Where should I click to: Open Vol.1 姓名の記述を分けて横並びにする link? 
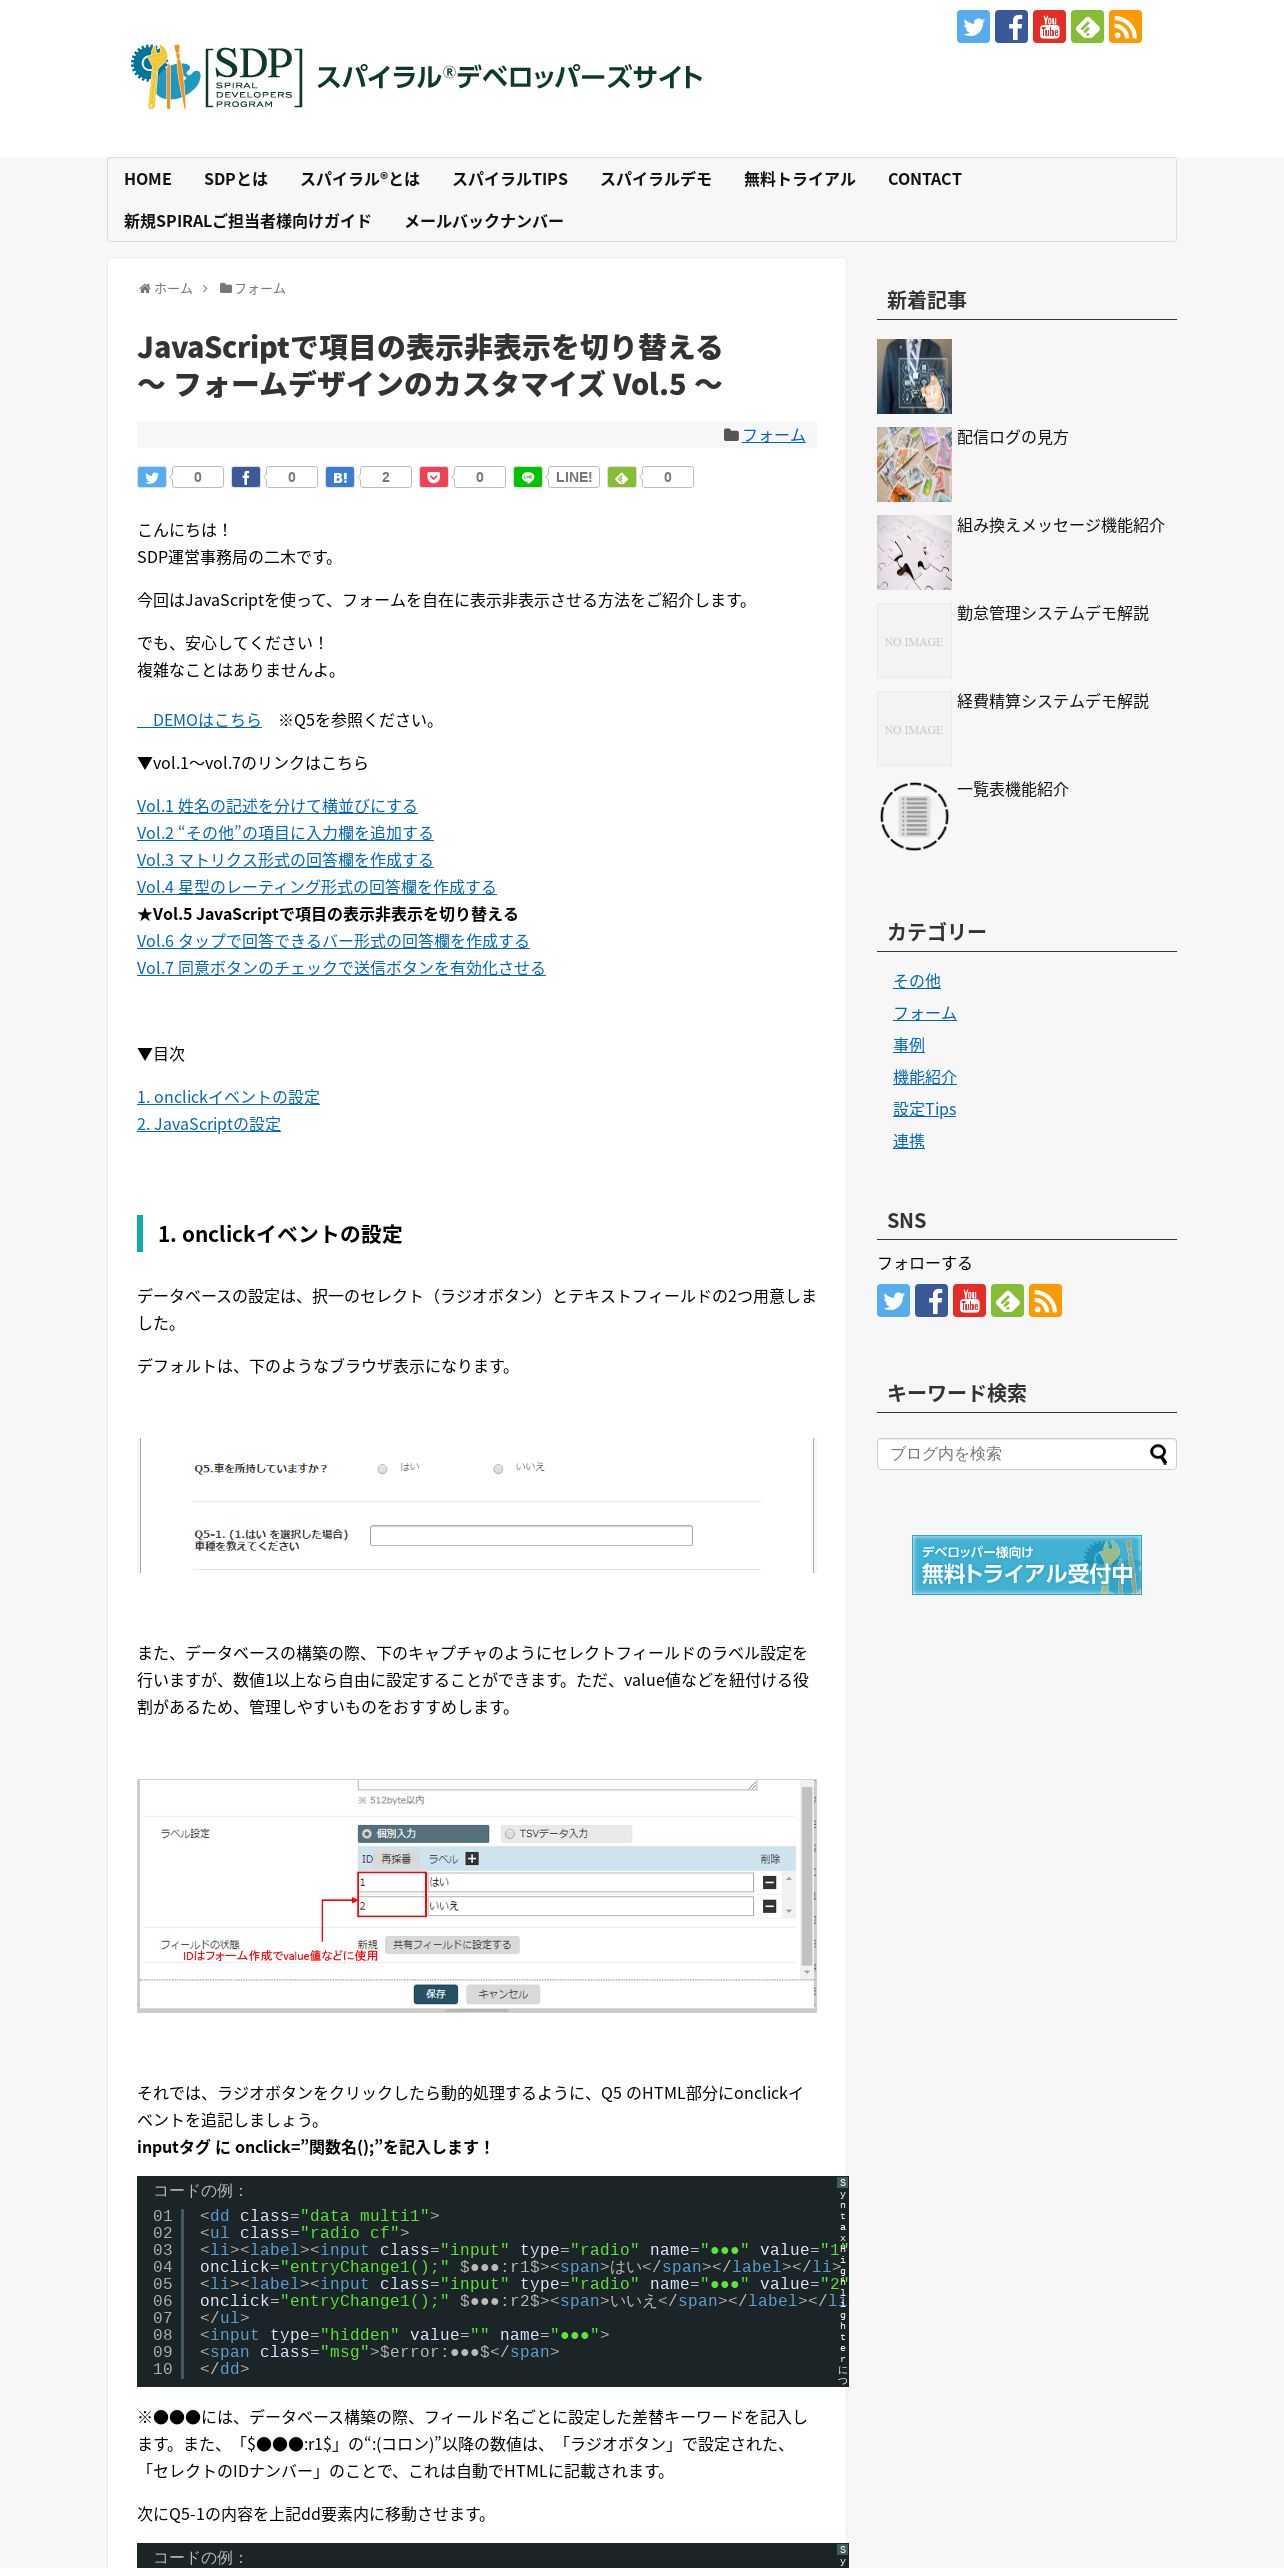pos(277,806)
